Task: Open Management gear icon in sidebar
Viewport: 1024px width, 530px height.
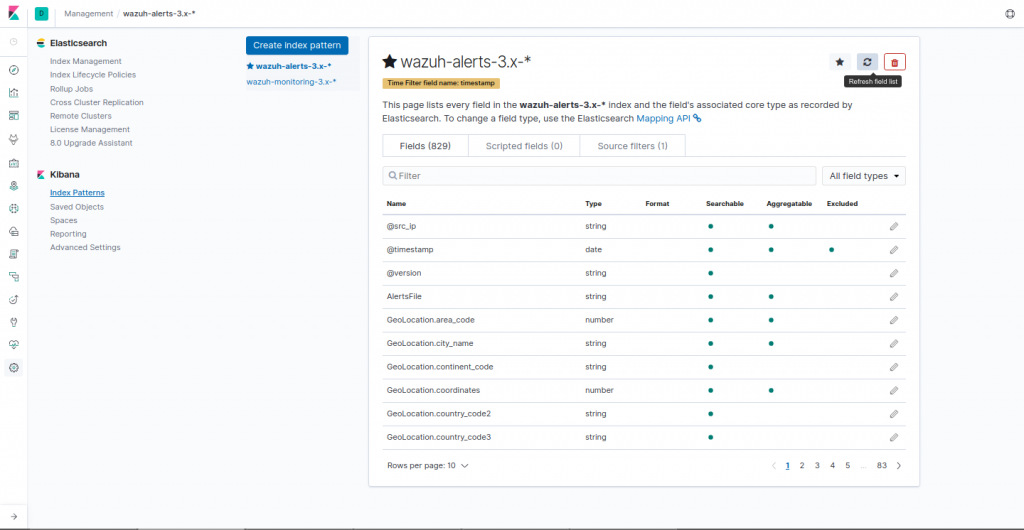Action: pyautogui.click(x=14, y=367)
